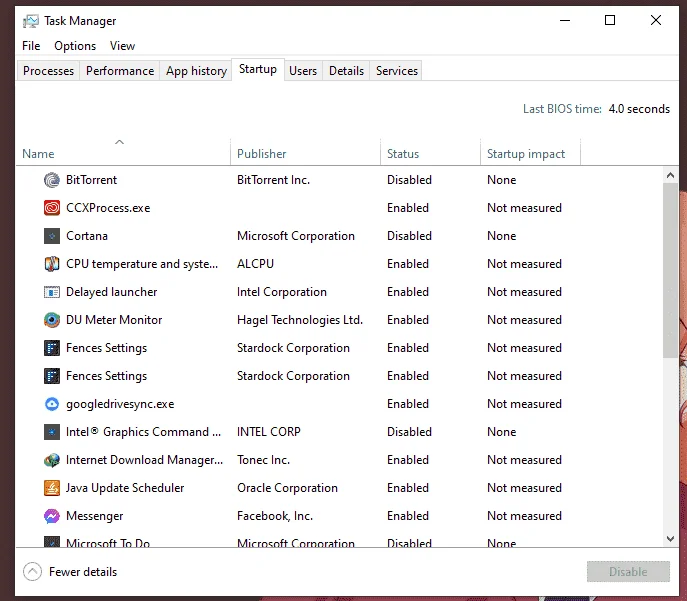Click BitTorrent Inc. publisher cell

coord(273,180)
